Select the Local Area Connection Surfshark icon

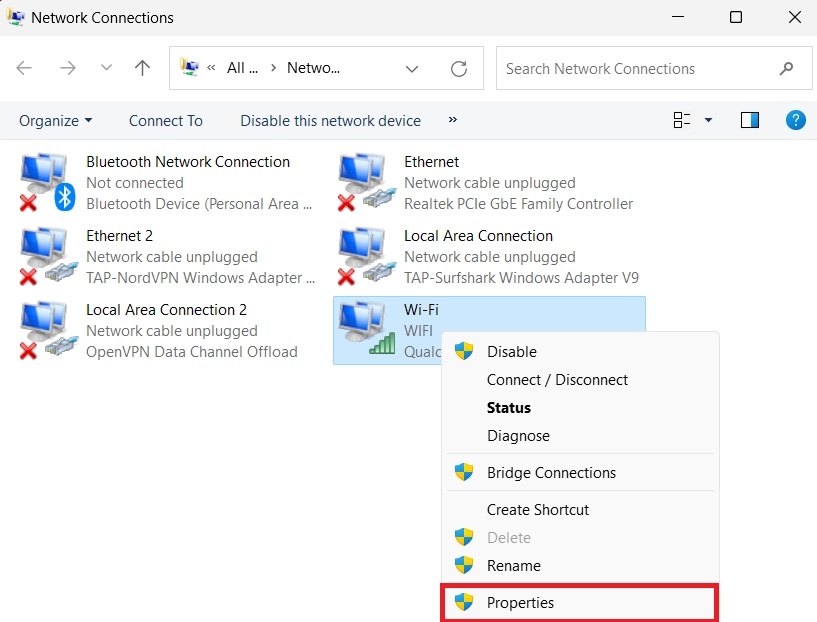(364, 256)
